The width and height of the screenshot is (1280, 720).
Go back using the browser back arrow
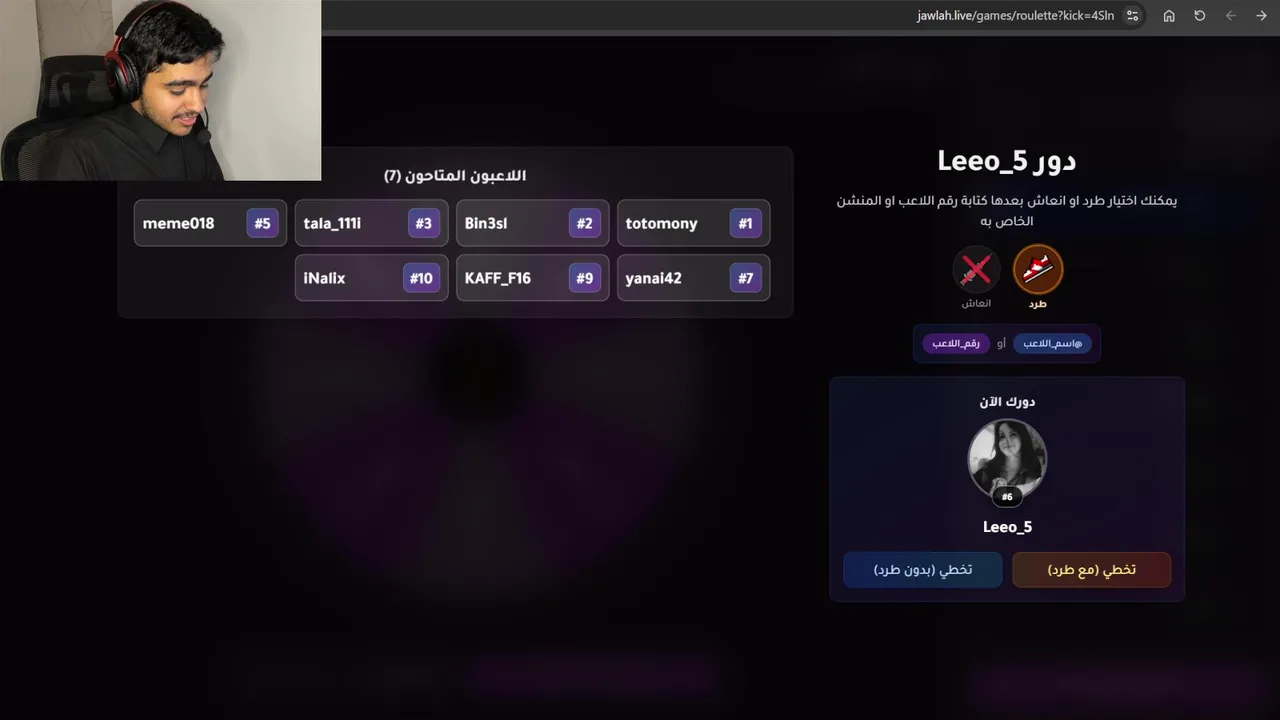coord(1231,16)
